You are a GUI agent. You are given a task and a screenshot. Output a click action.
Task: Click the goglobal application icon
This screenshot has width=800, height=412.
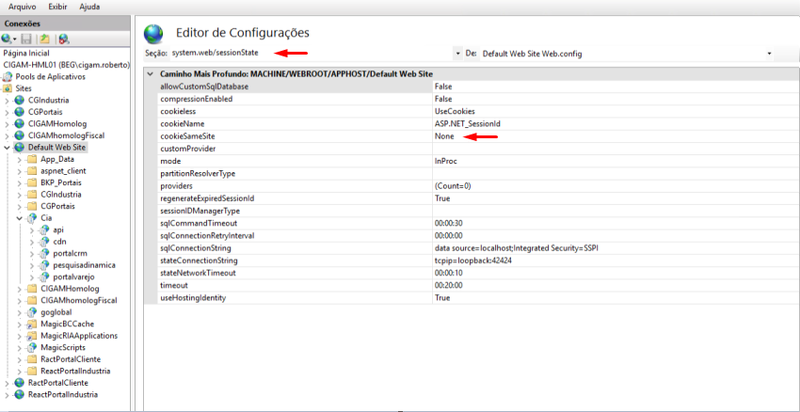[32, 312]
